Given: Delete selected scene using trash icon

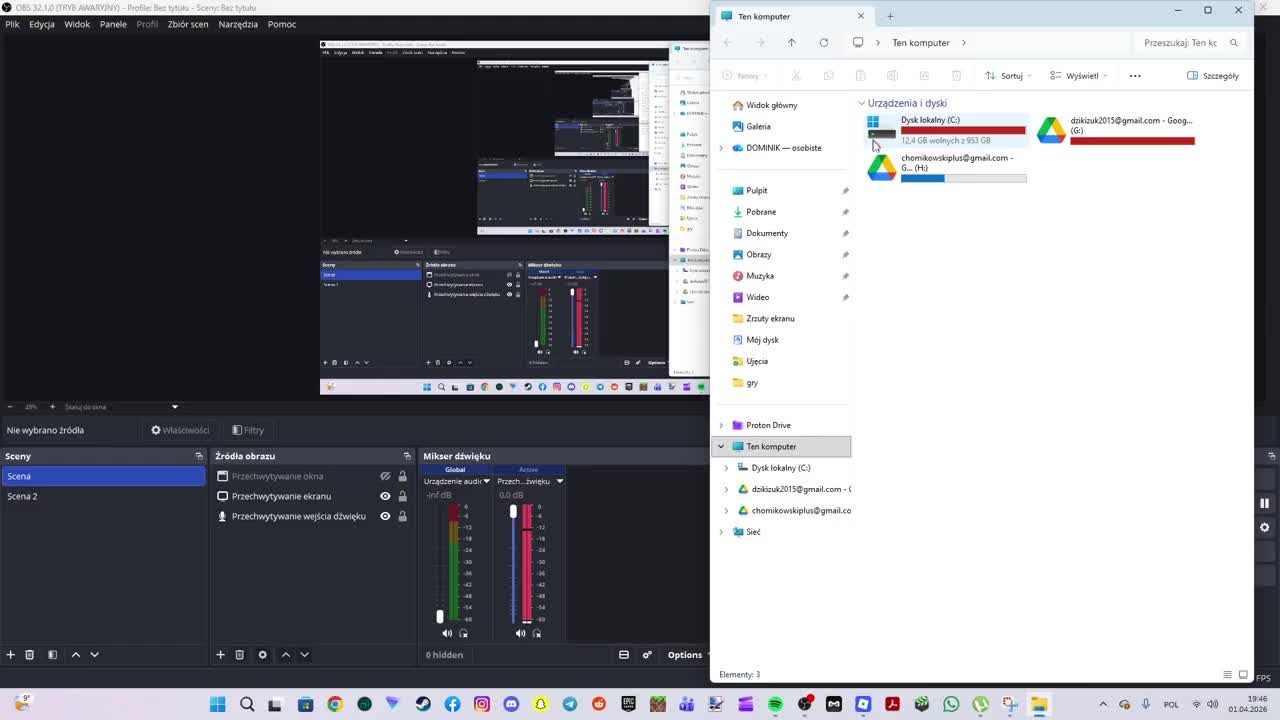Looking at the screenshot, I should coord(30,655).
